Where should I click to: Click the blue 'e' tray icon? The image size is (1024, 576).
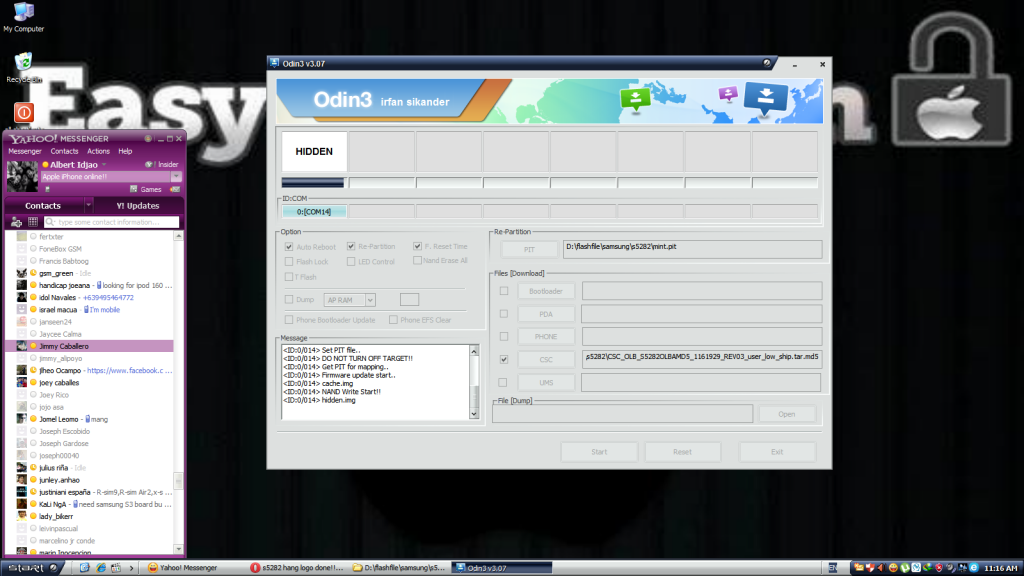pos(974,568)
